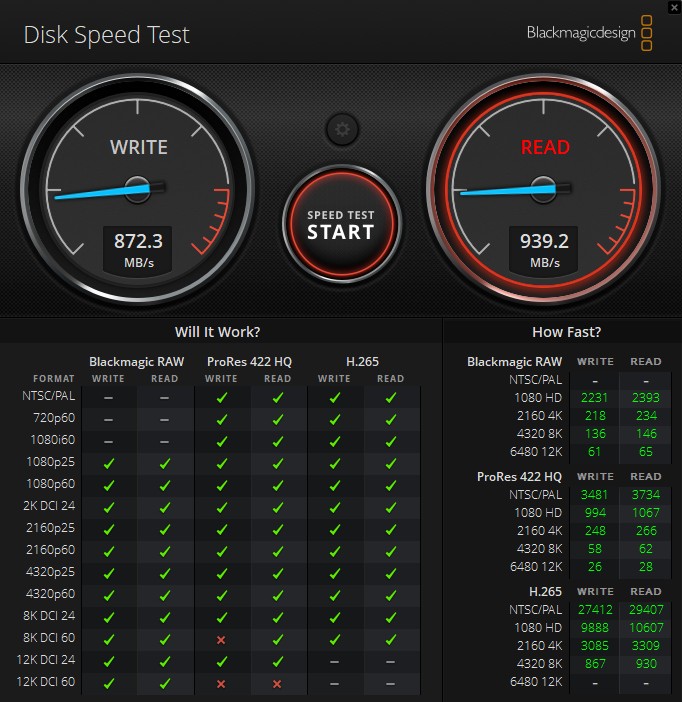Screen dimensions: 682x702
Task: Click green check for 8K DCI 24 Blackmagic RAW read
Action: [165, 617]
